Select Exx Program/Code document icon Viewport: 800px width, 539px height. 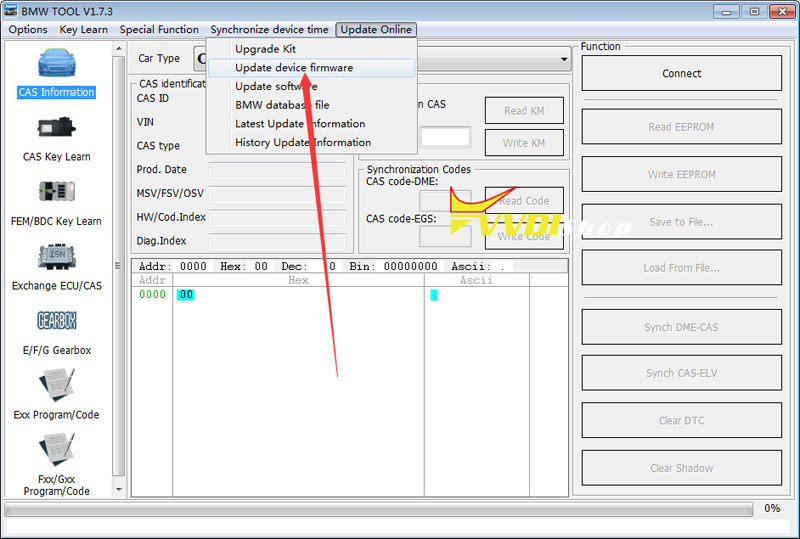(57, 384)
